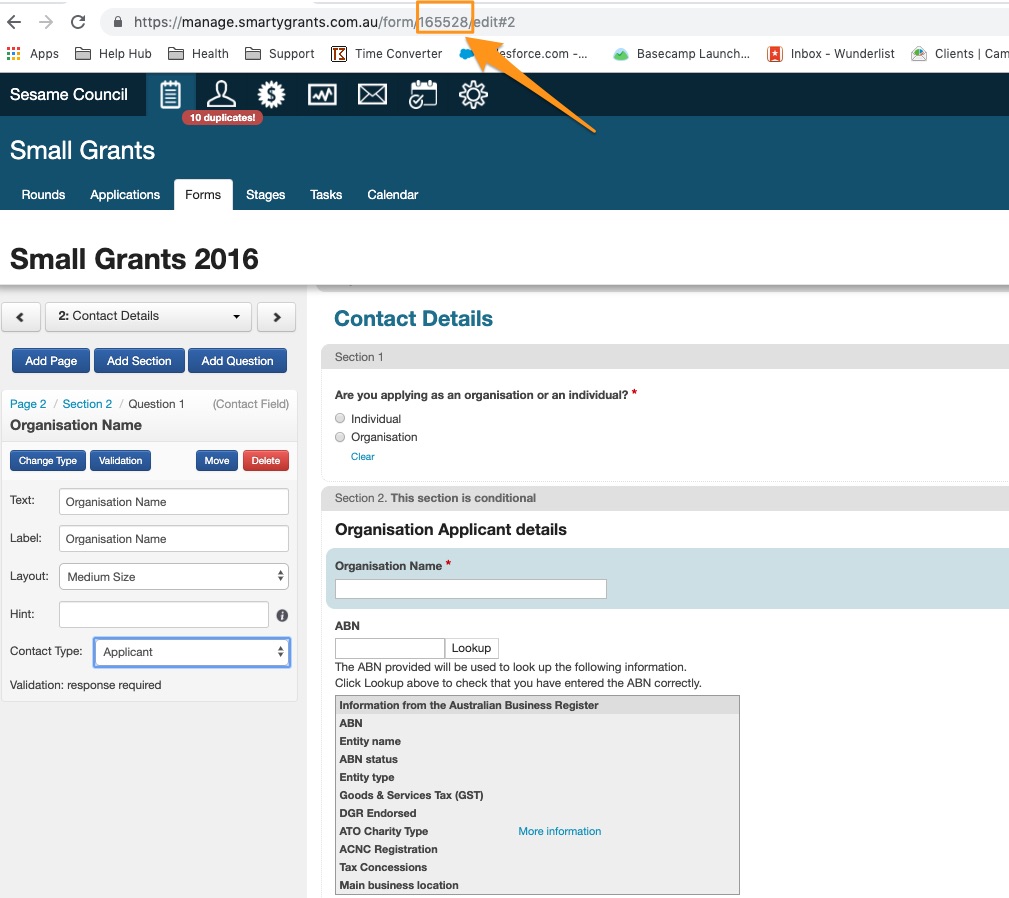This screenshot has width=1009, height=898.
Task: Open the forms clipboard icon in top navigation
Action: (171, 94)
